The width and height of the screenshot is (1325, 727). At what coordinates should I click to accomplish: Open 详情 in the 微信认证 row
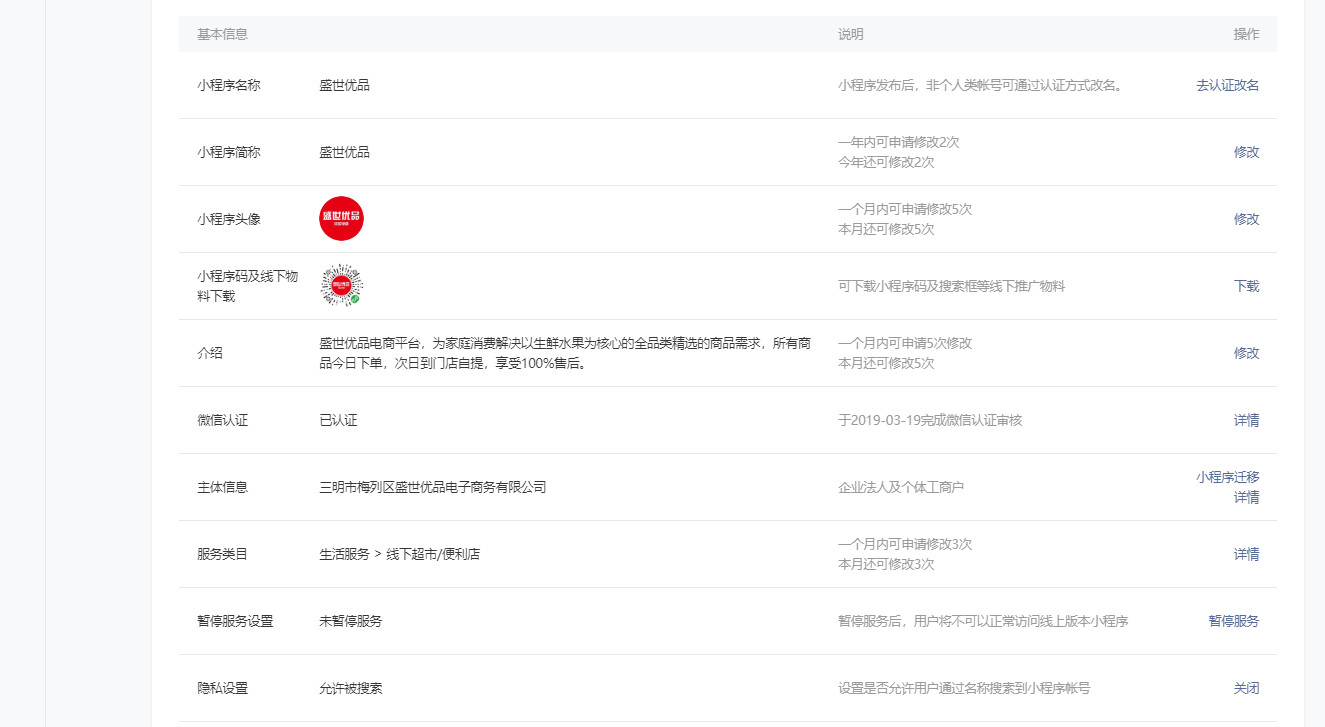point(1246,420)
